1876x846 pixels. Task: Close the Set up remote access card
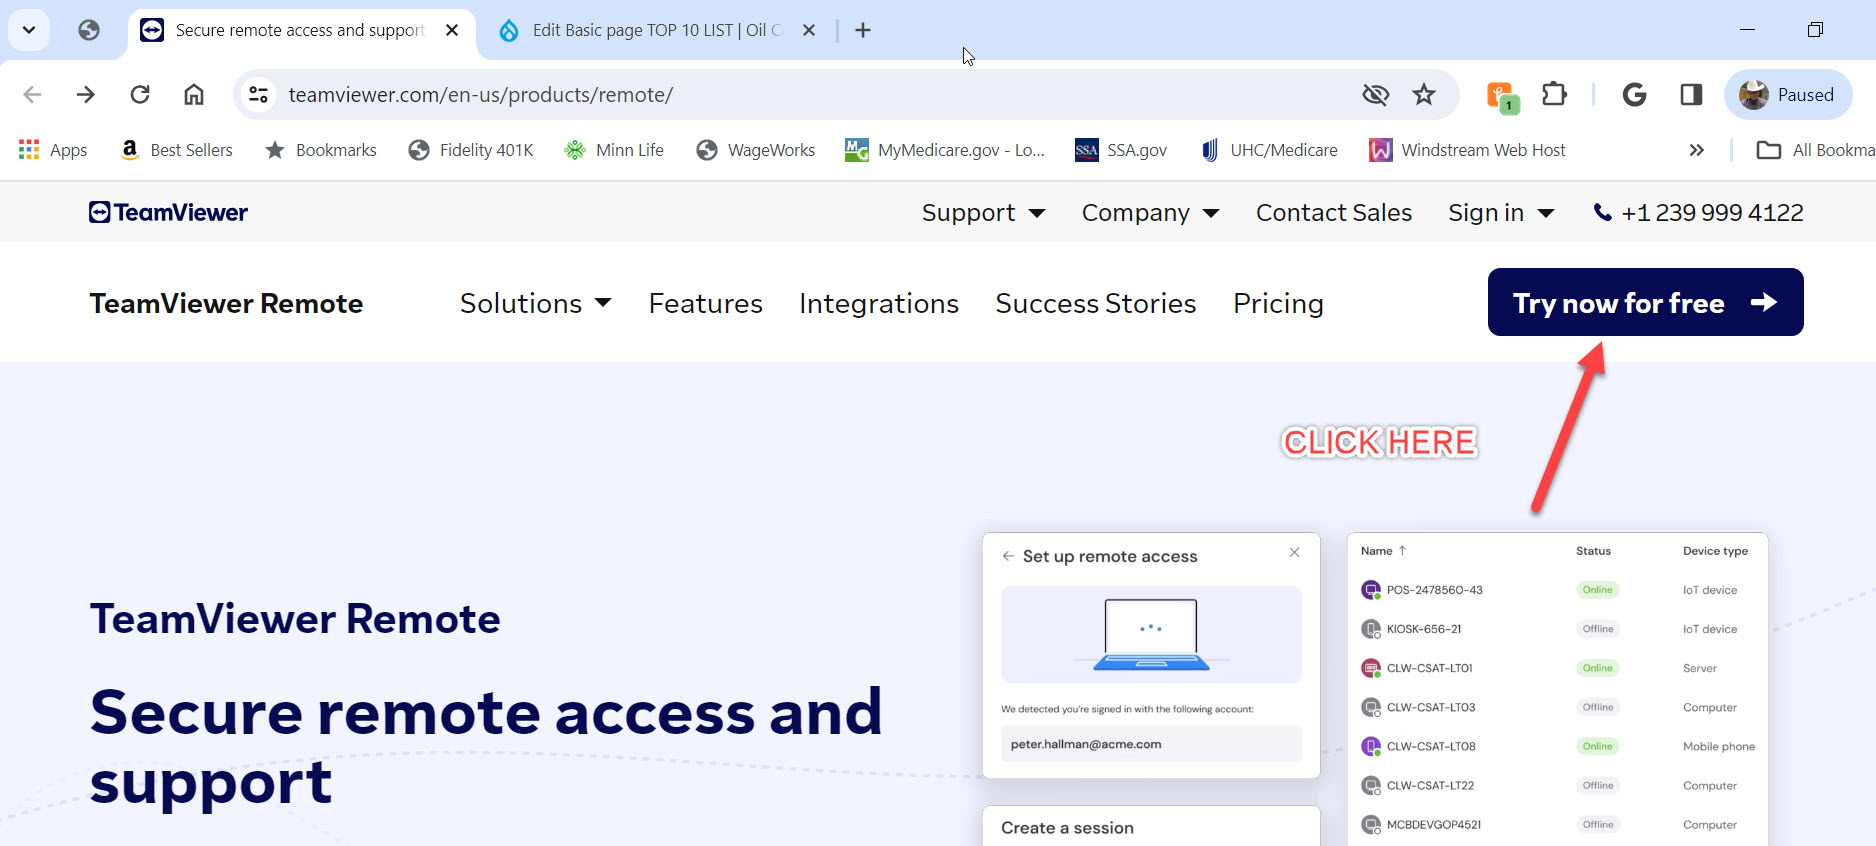click(1294, 552)
